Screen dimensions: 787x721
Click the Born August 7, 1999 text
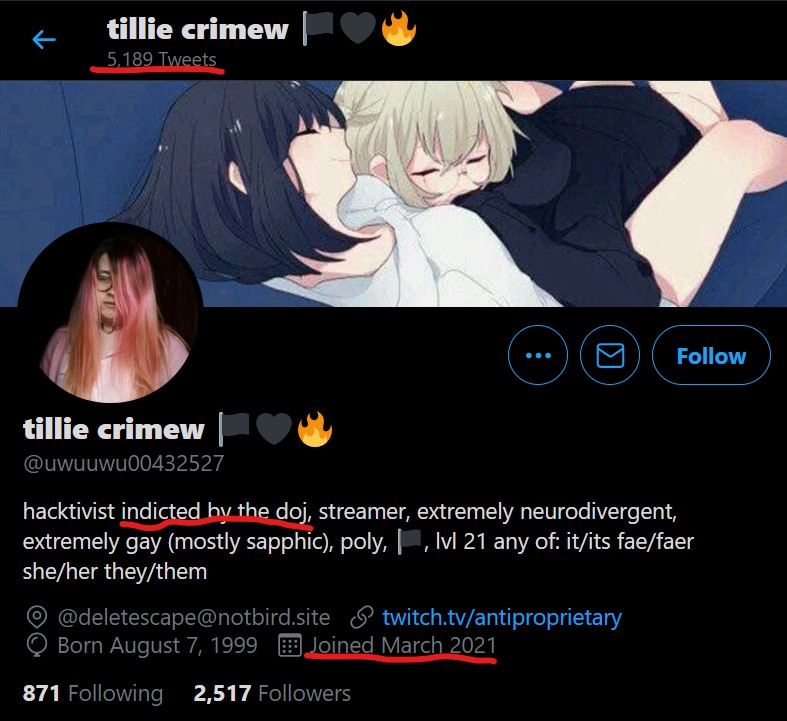[157, 645]
